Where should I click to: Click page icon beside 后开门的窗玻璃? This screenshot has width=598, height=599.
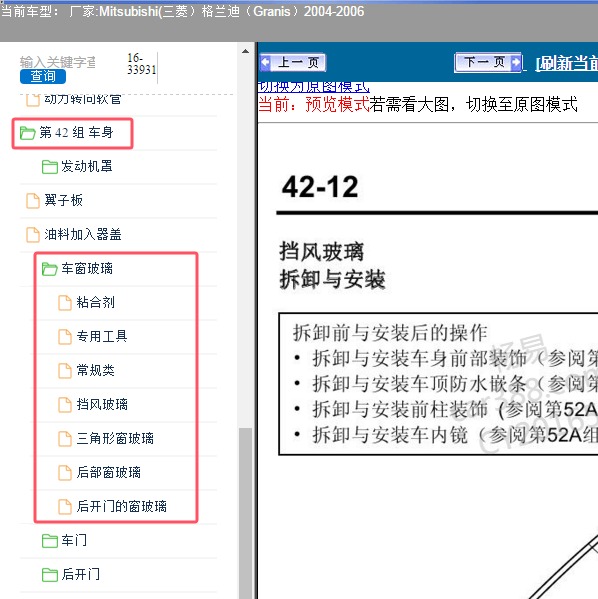coord(65,507)
